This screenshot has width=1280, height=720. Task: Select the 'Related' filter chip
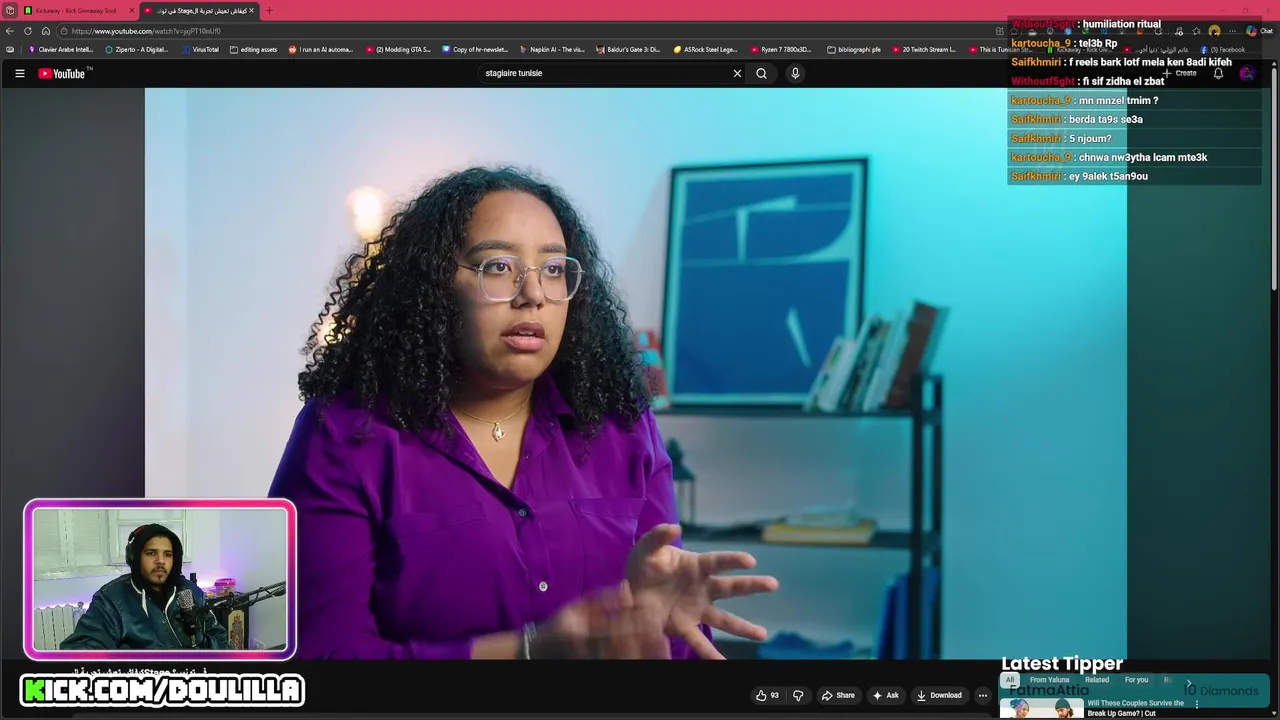coord(1097,680)
